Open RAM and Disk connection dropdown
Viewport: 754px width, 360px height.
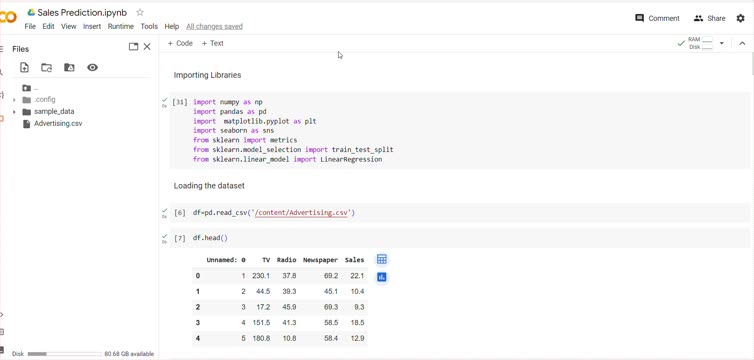(721, 43)
